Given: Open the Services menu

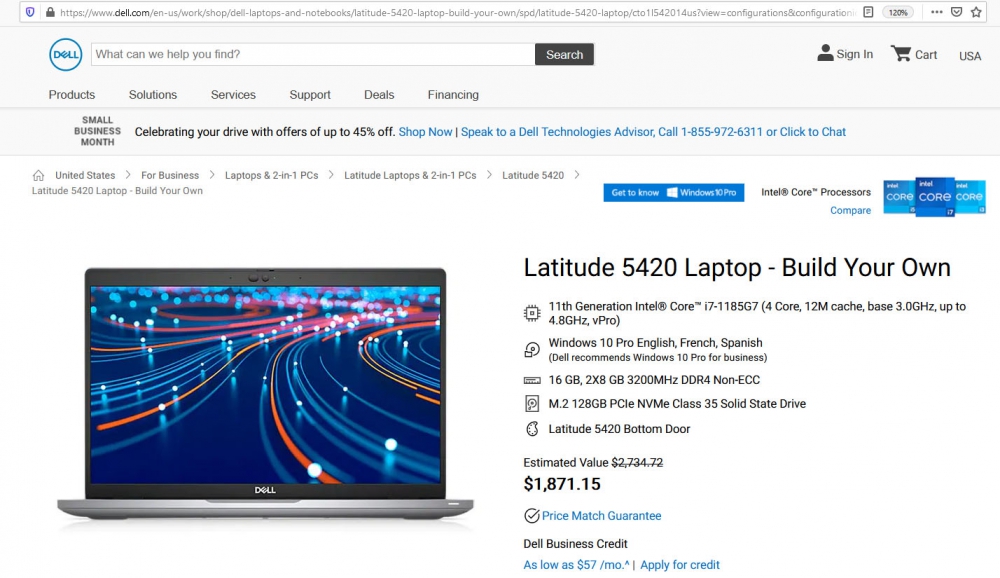Looking at the screenshot, I should [233, 94].
